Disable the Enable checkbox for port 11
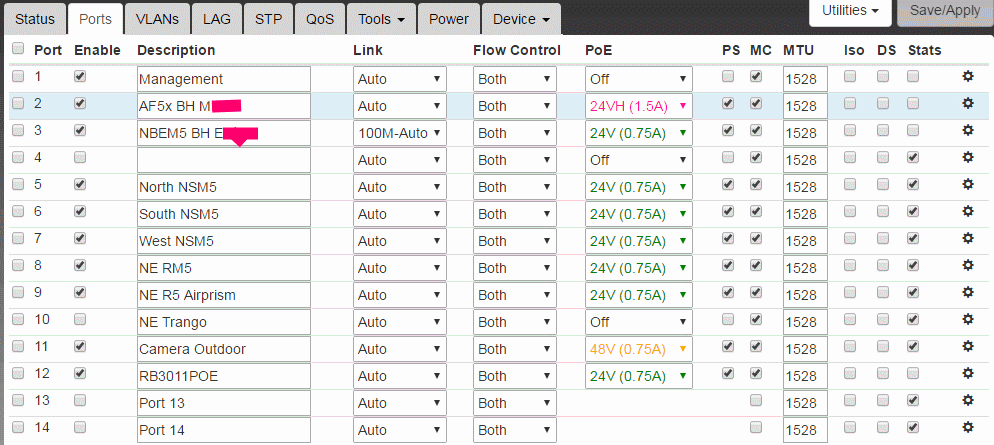 (80, 348)
